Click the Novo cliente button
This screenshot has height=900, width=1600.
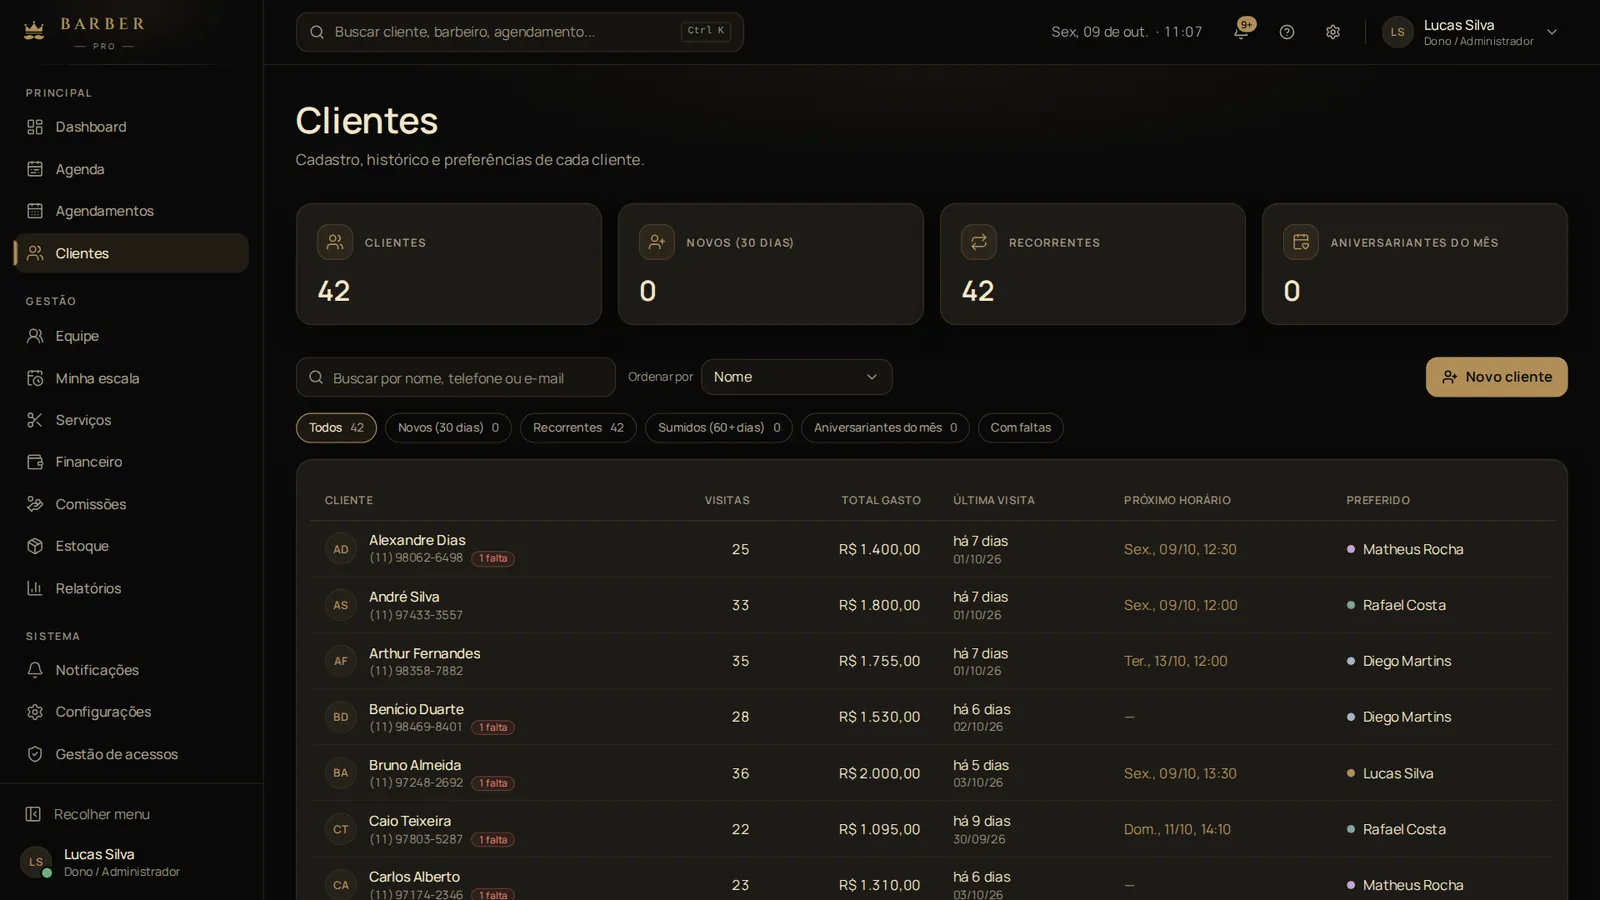[1496, 377]
